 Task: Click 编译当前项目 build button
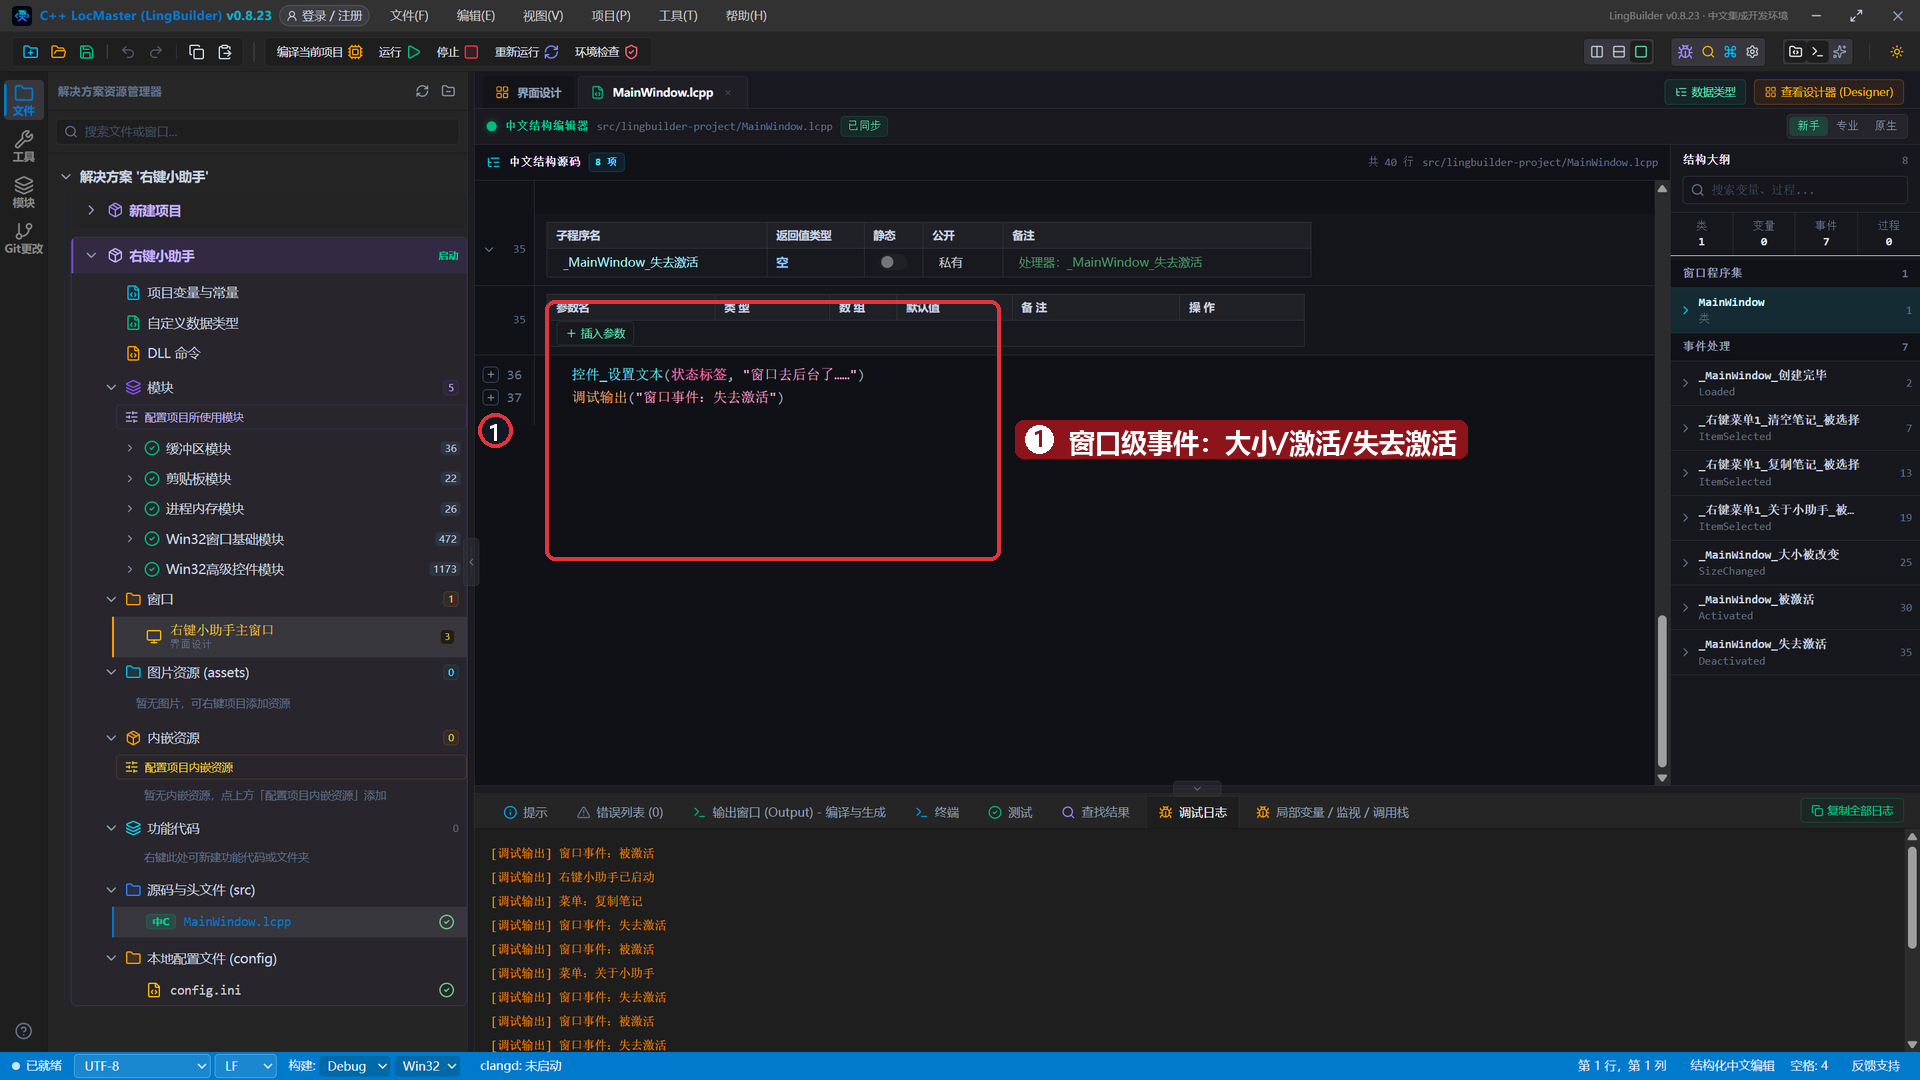coord(319,52)
